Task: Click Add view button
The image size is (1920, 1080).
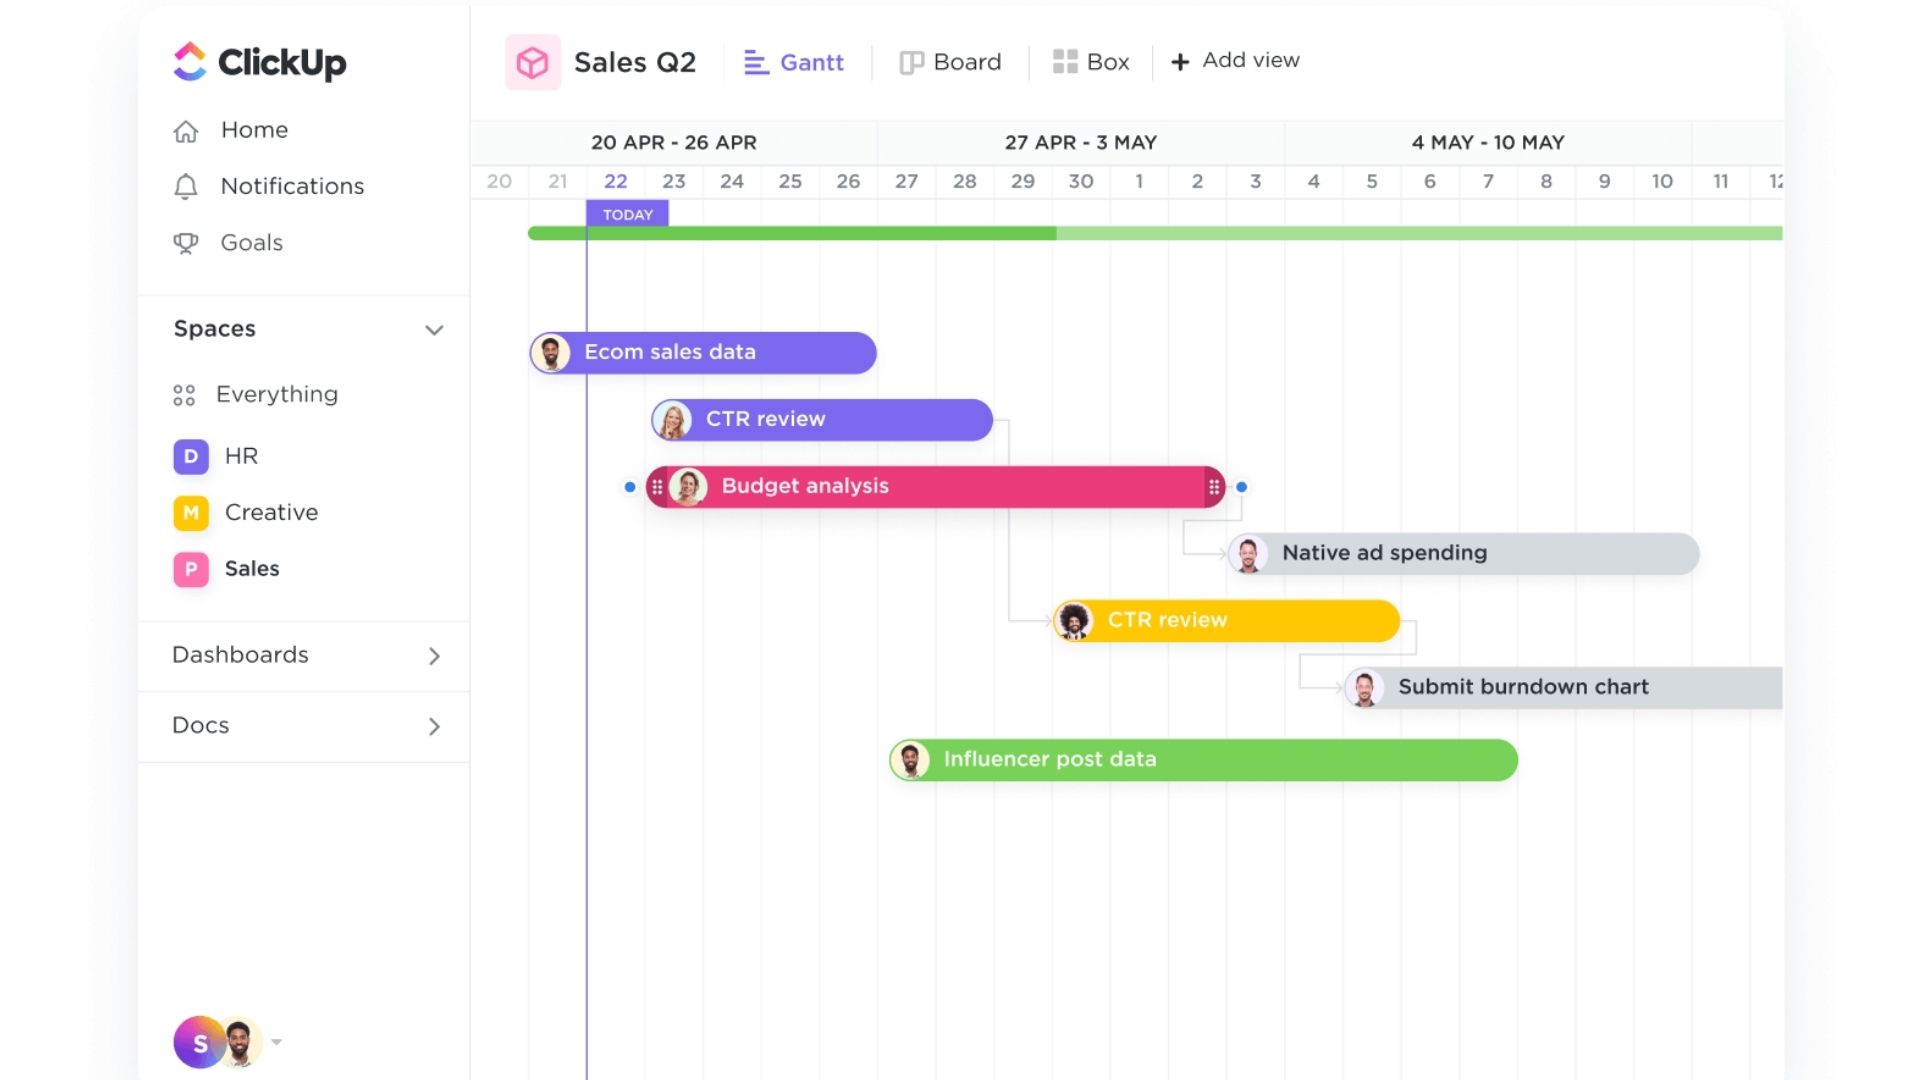Action: pos(1235,61)
